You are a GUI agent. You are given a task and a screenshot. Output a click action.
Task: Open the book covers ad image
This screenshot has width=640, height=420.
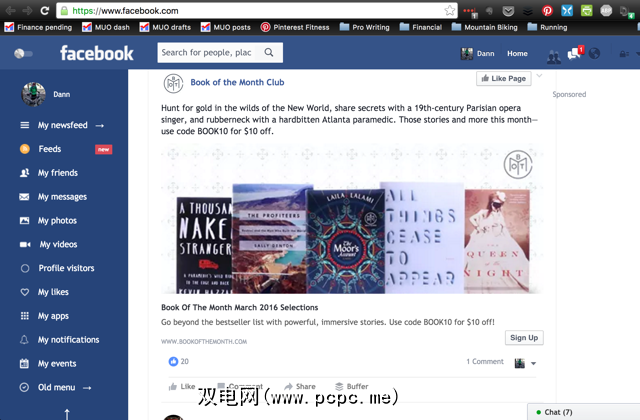coord(352,219)
